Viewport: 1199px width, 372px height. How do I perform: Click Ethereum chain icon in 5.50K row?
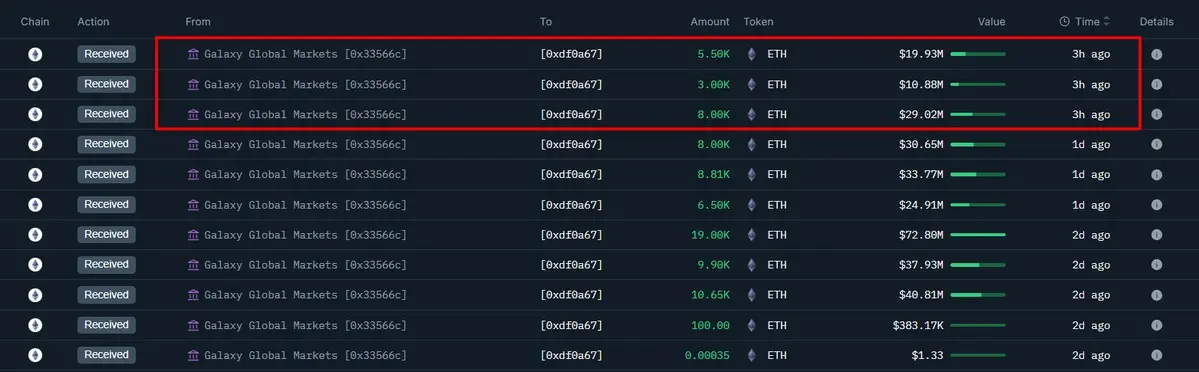point(35,54)
